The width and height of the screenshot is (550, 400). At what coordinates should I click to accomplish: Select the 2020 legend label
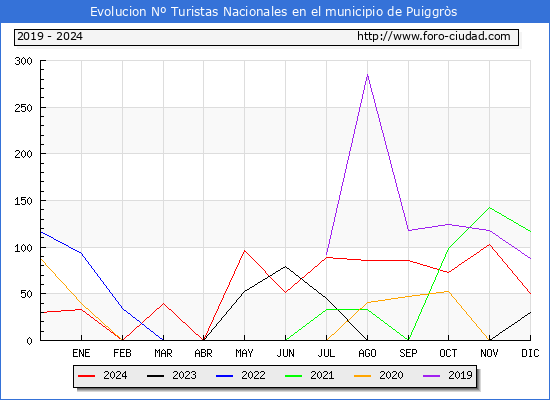[391, 375]
